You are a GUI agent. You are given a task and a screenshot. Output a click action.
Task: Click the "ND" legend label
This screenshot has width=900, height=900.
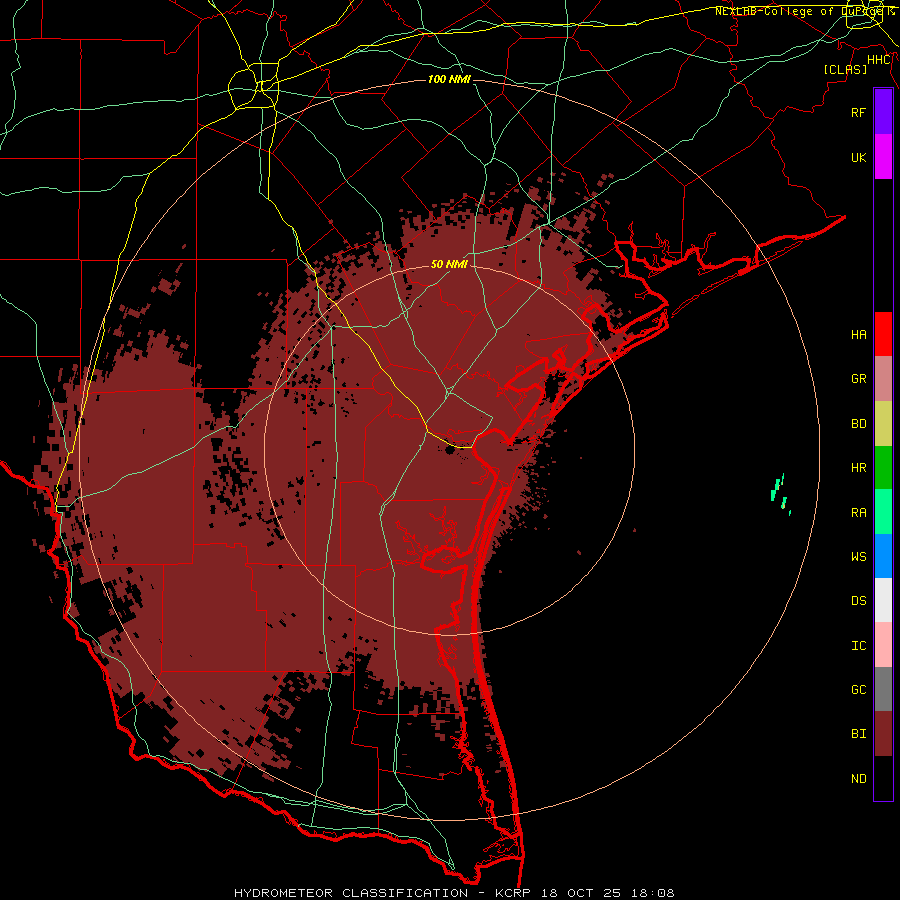tap(859, 779)
